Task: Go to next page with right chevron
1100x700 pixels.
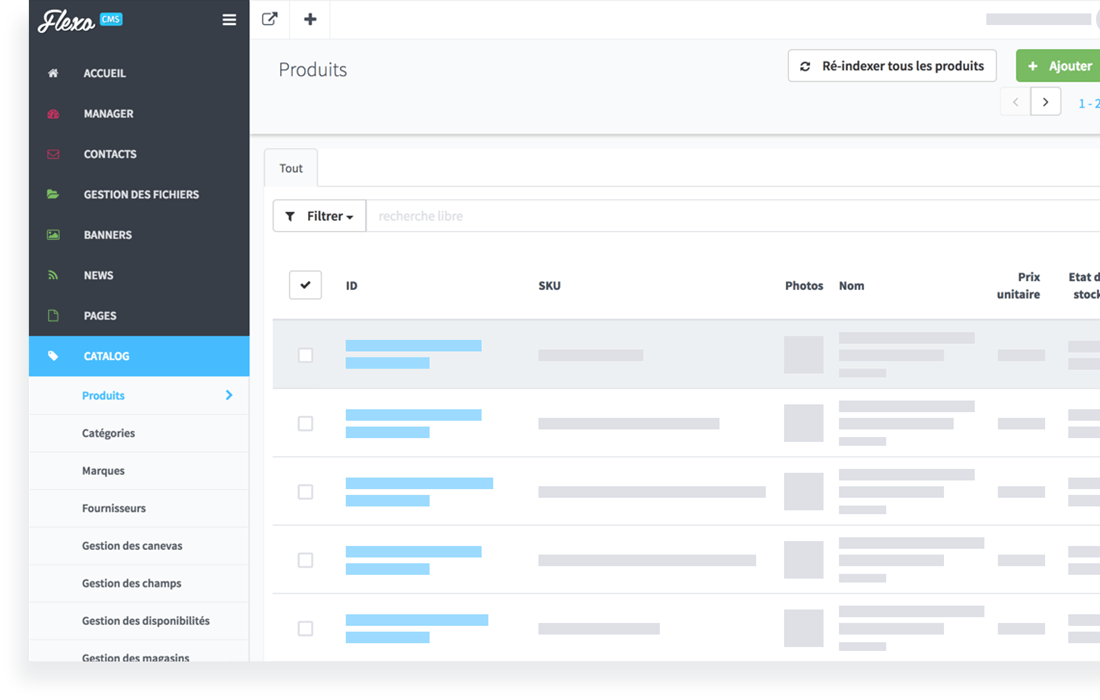Action: point(1045,102)
